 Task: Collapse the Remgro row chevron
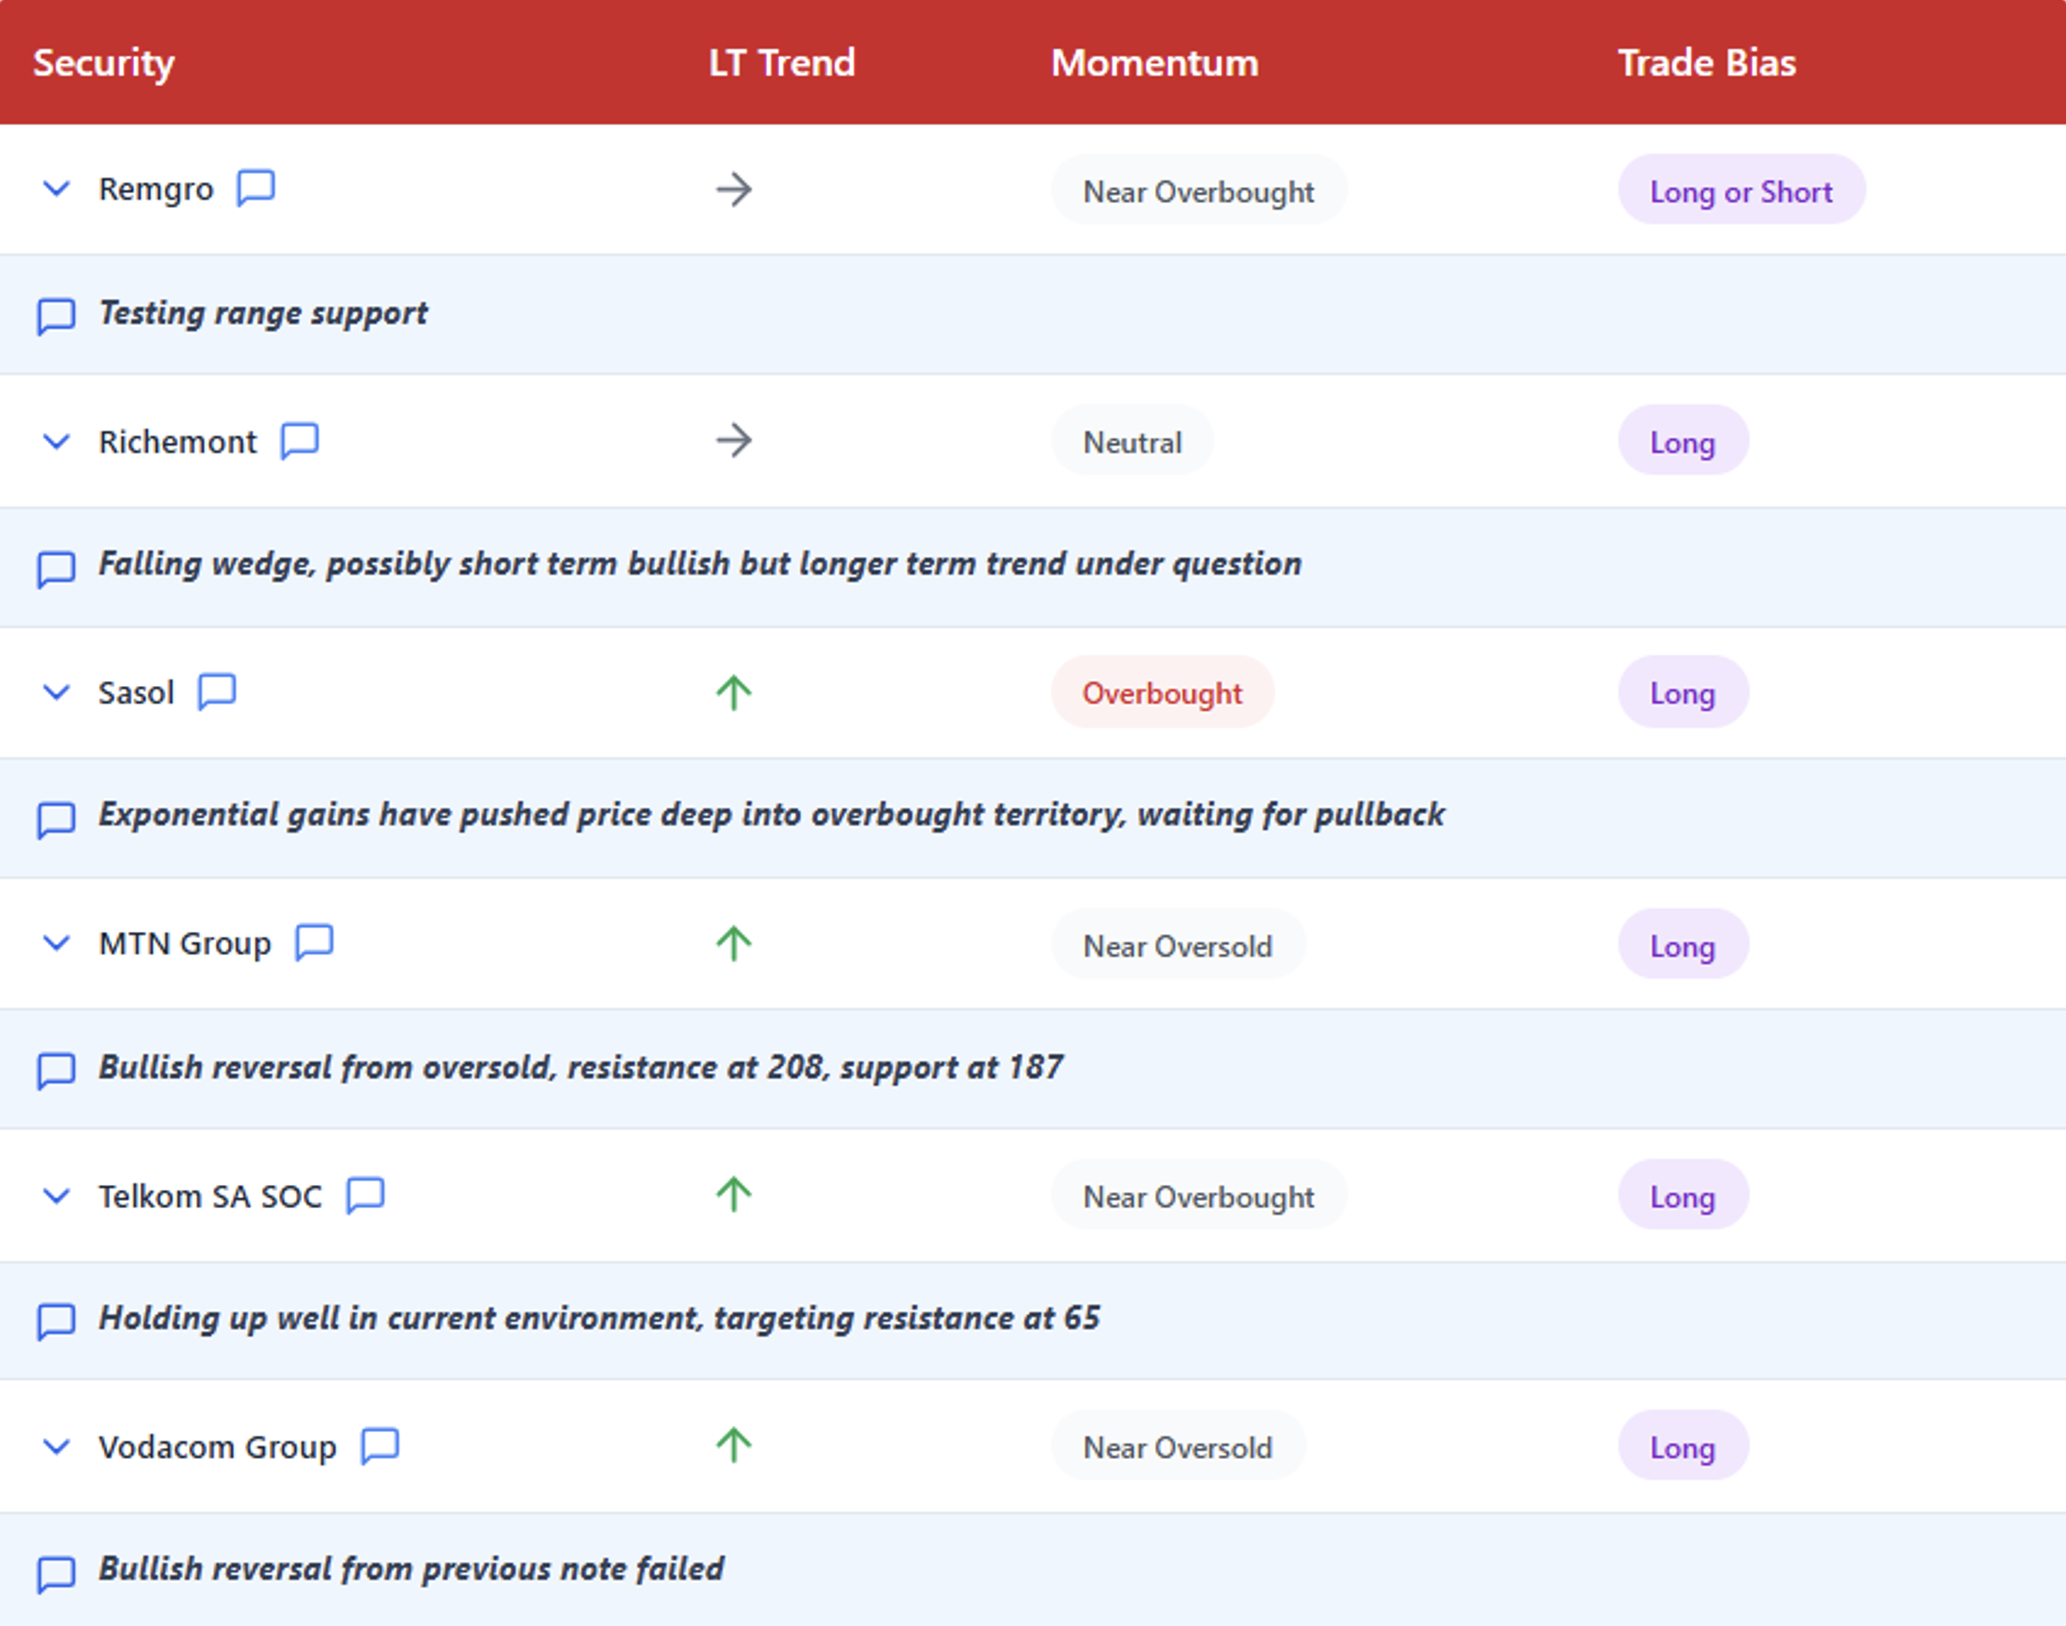57,188
